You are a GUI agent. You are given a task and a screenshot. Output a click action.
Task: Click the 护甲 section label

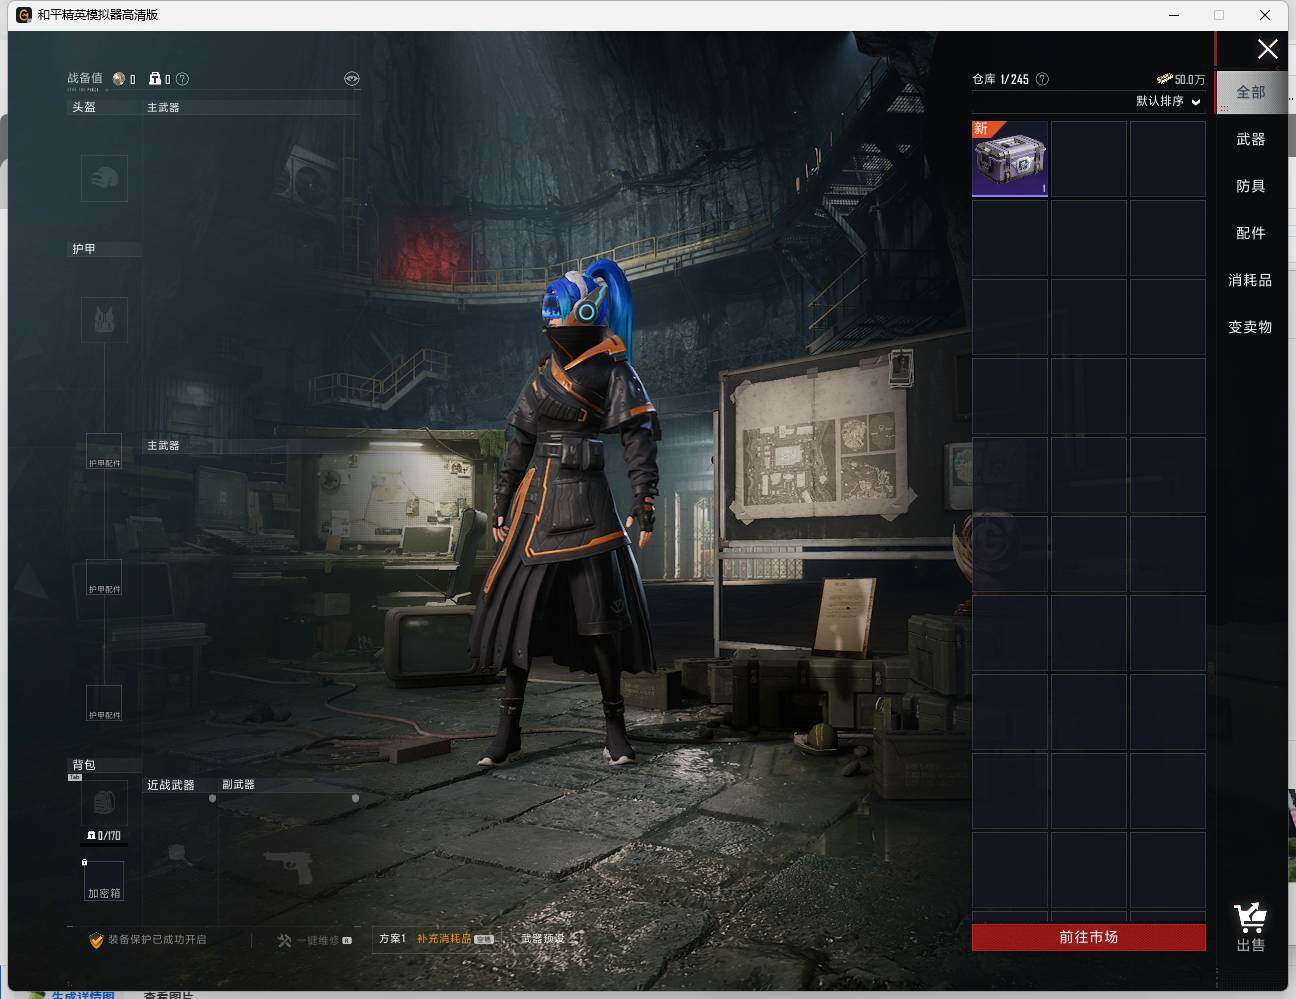84,249
